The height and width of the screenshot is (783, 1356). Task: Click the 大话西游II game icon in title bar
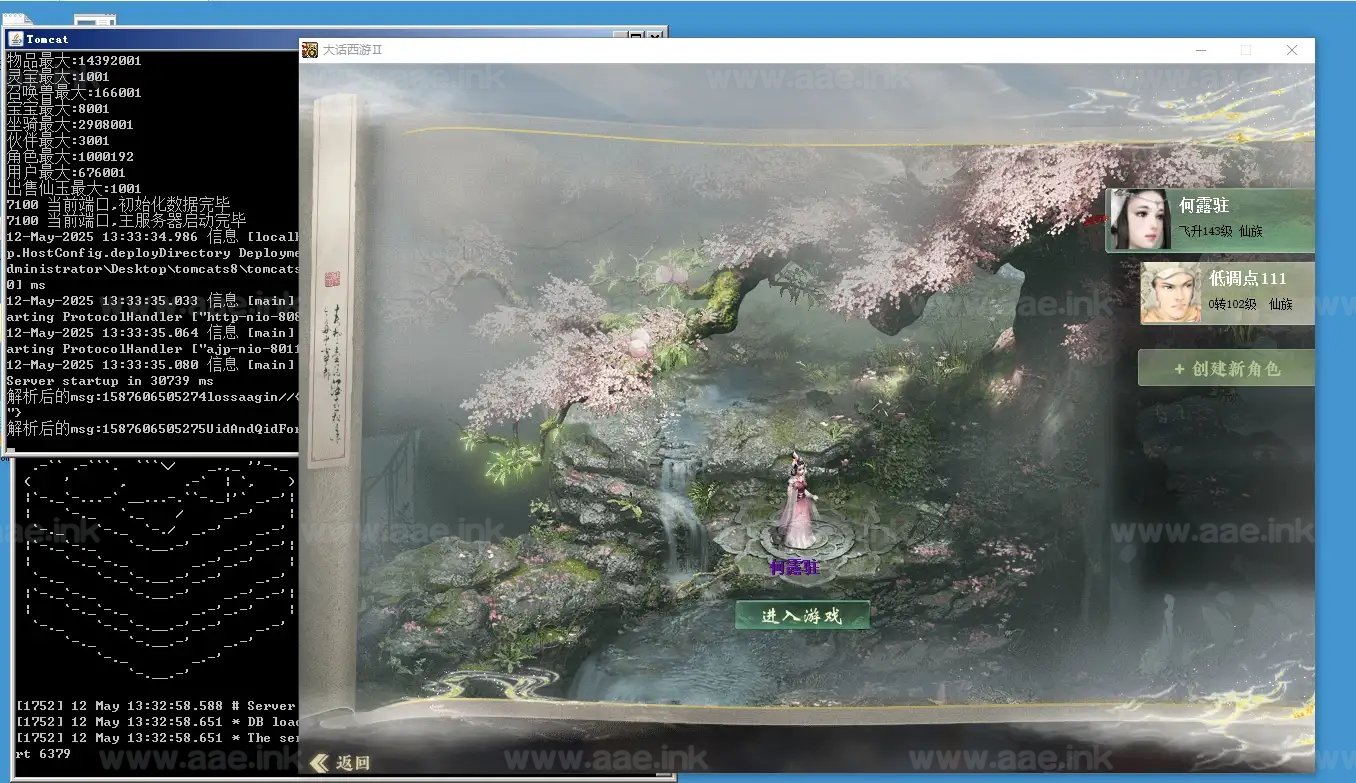click(310, 50)
